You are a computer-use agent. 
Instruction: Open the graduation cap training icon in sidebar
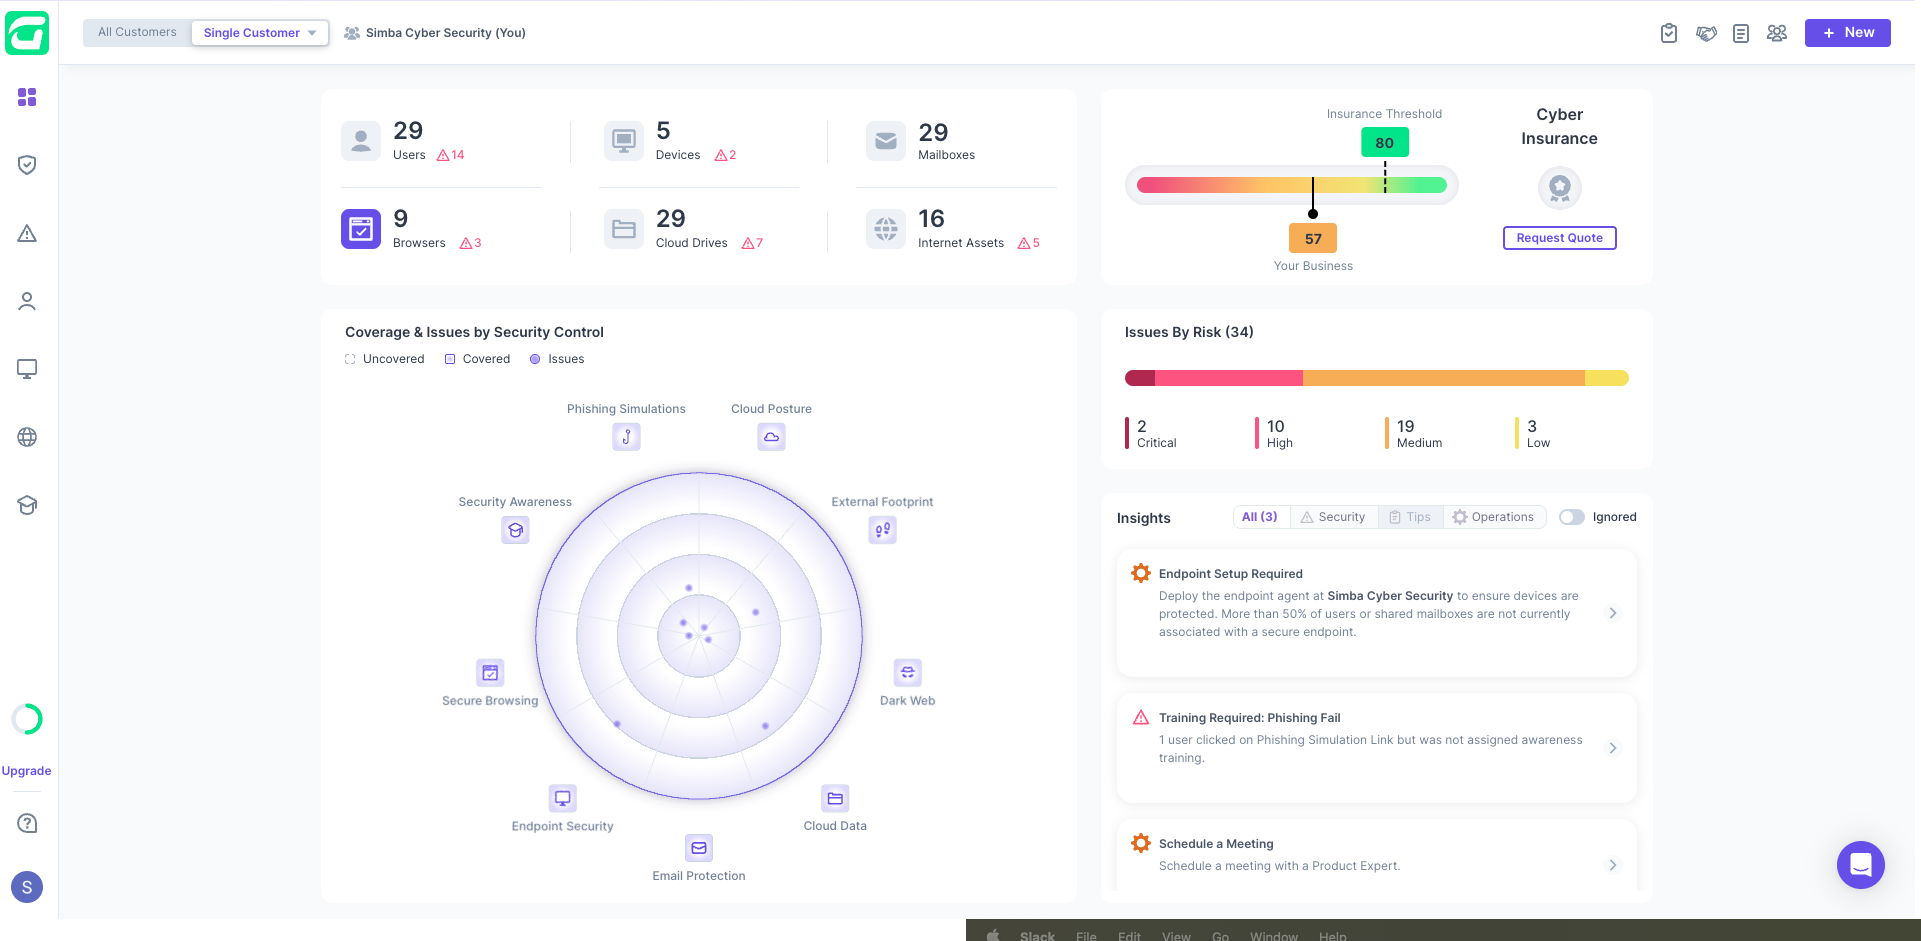[x=27, y=505]
